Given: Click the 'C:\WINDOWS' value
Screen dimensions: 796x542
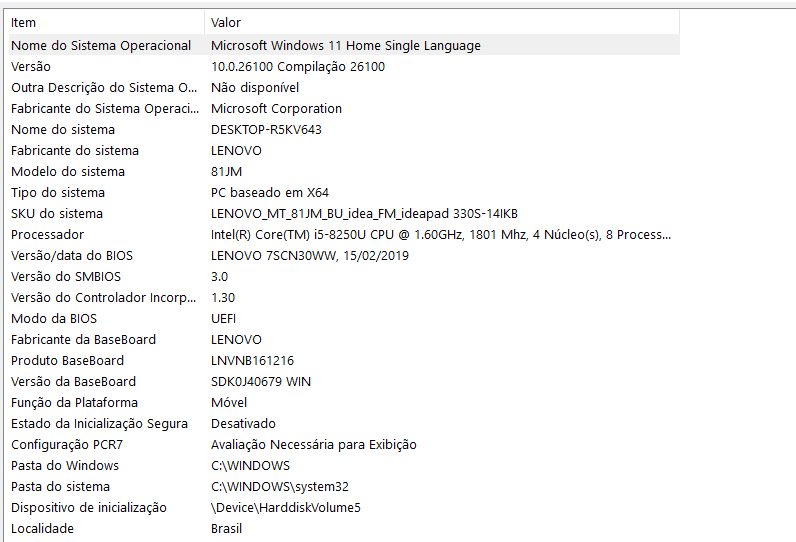Looking at the screenshot, I should point(250,466).
